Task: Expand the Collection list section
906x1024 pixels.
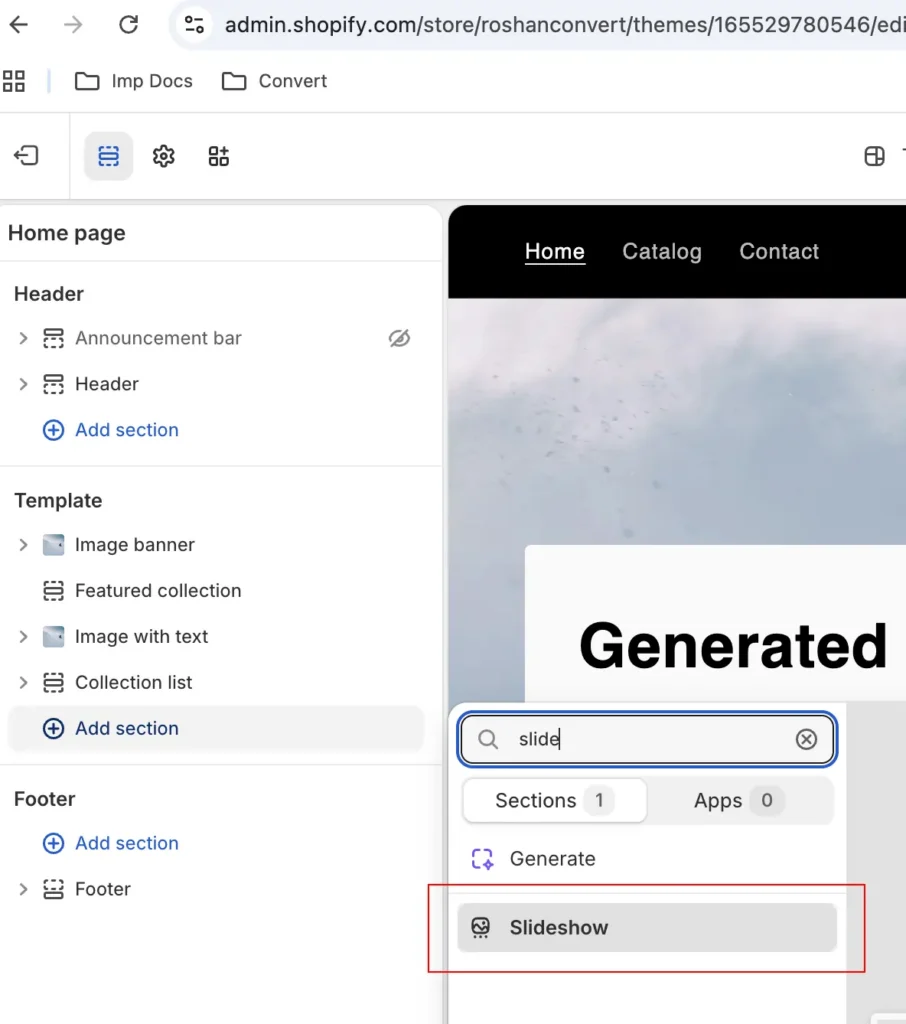Action: coord(24,682)
